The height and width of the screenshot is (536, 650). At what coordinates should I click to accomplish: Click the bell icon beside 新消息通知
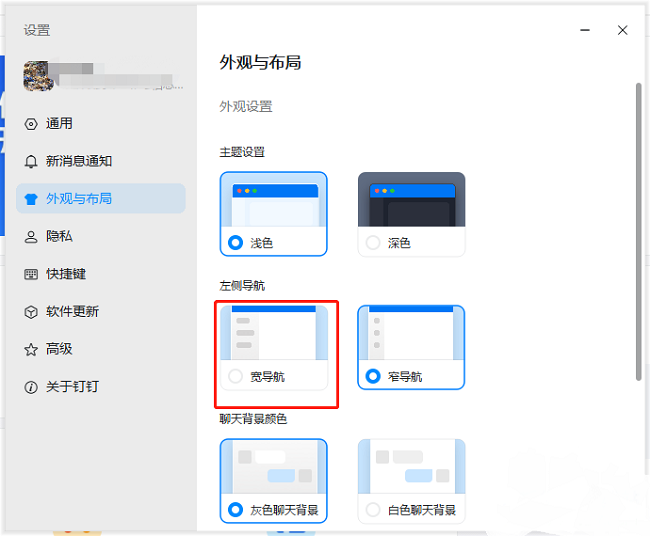[x=31, y=161]
